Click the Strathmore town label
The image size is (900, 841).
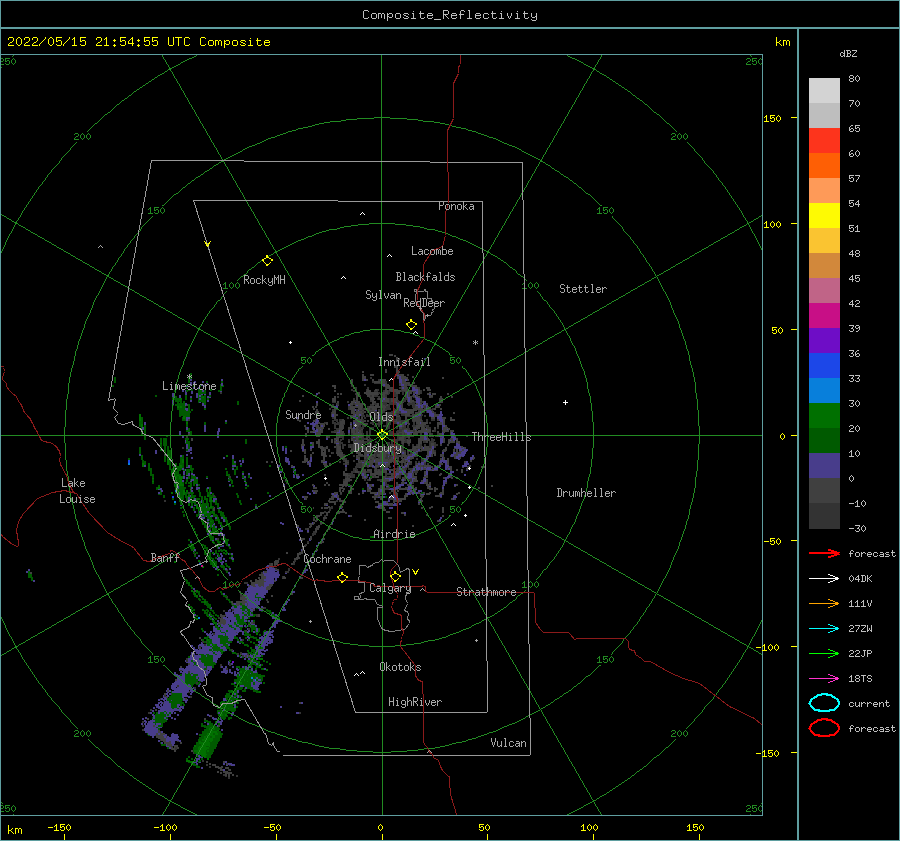click(x=486, y=592)
